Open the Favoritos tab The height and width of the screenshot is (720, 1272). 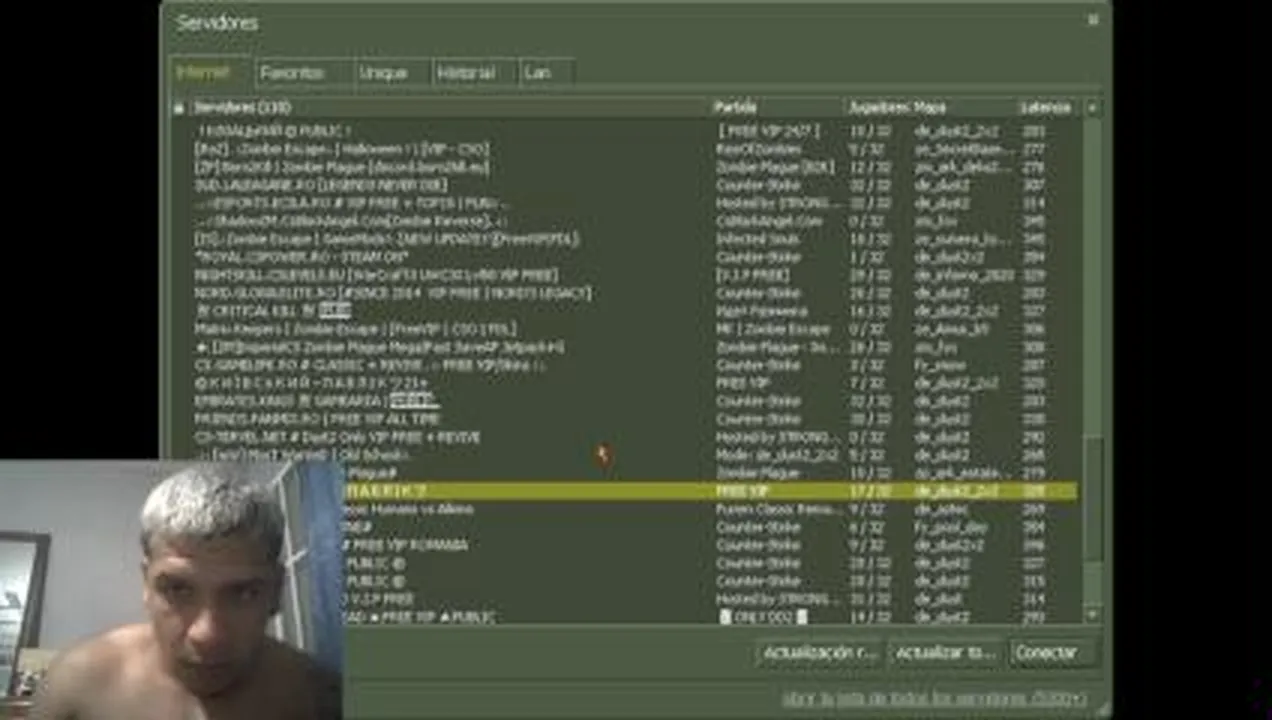[291, 73]
